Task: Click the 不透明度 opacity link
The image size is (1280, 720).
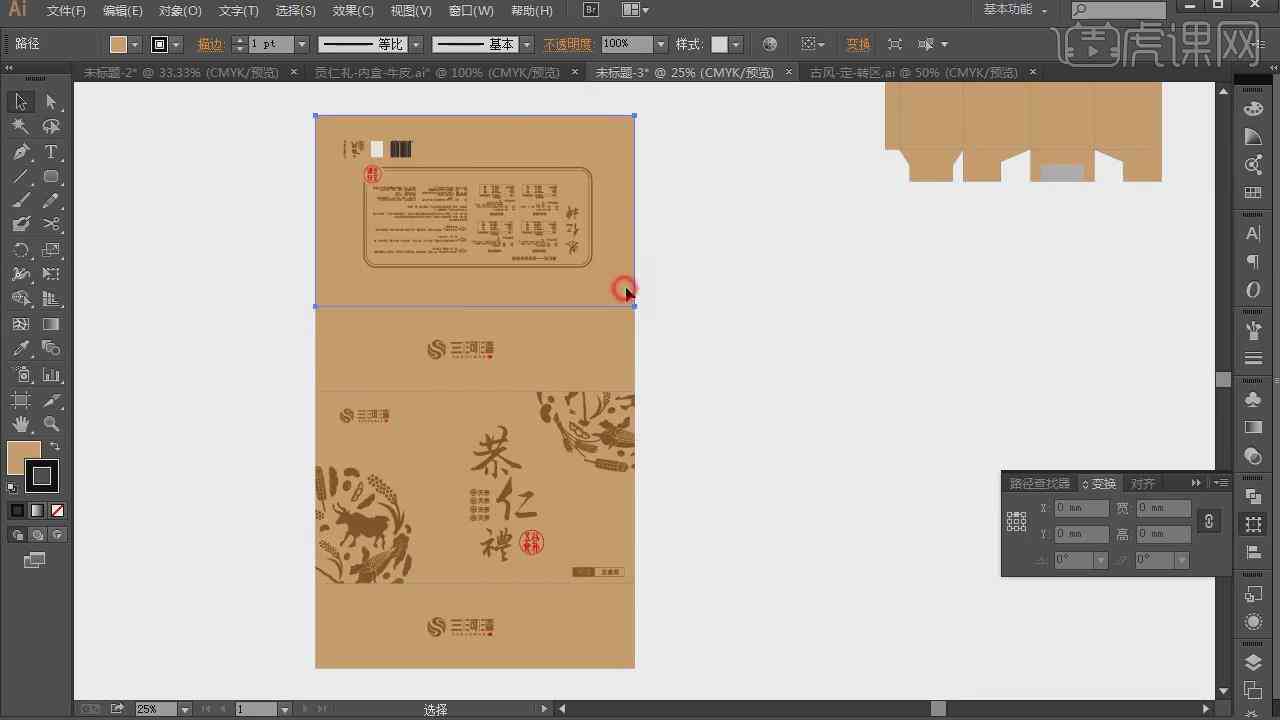Action: [568, 44]
